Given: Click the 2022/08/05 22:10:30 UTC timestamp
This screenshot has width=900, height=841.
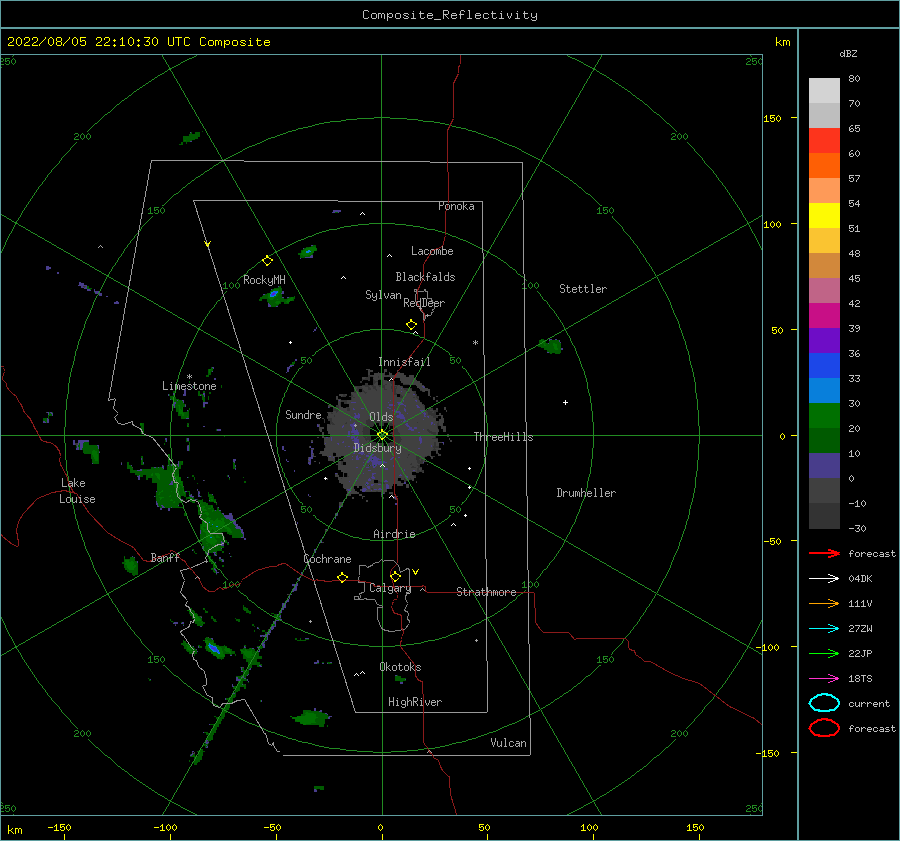Looking at the screenshot, I should tap(87, 42).
